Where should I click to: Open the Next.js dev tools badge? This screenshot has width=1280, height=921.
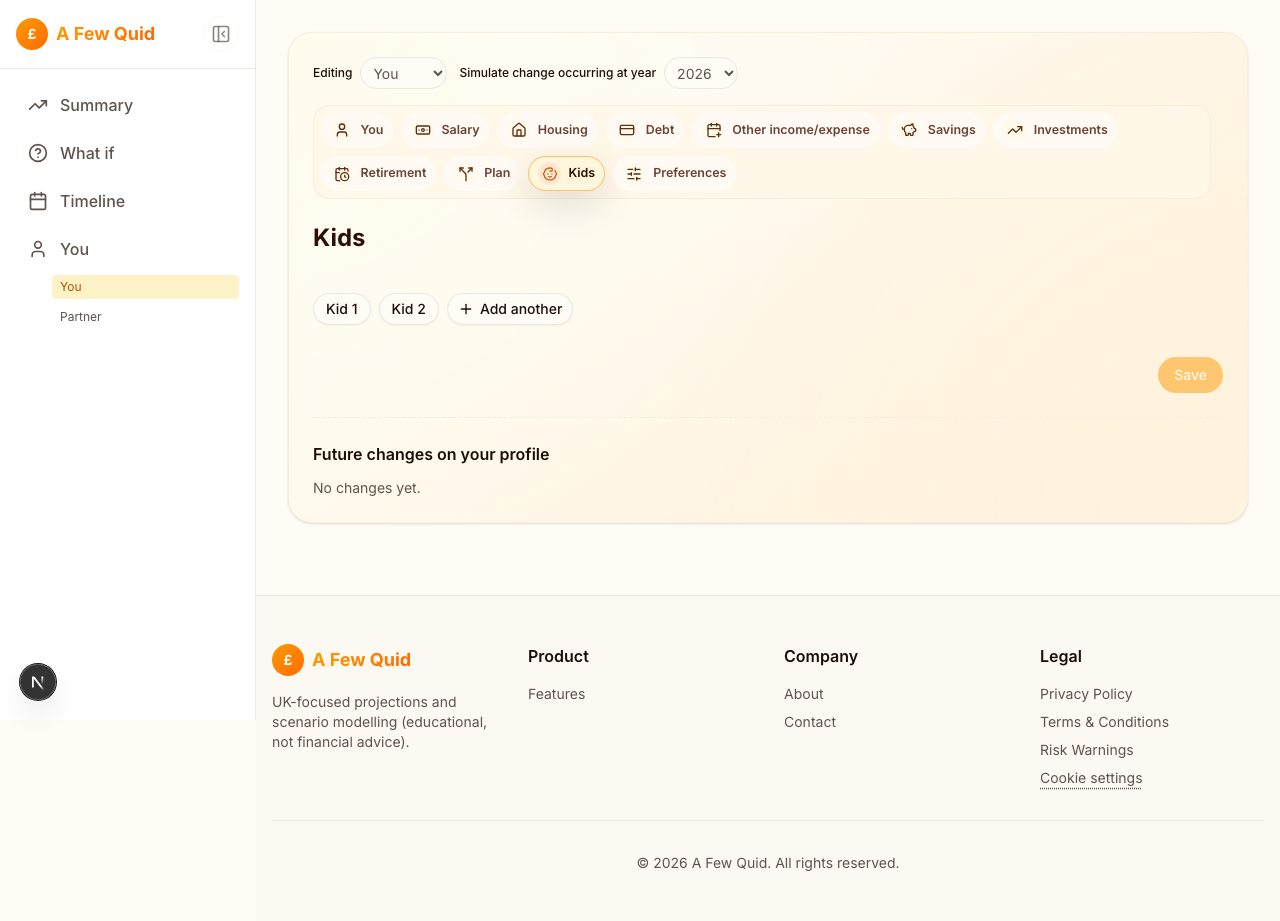click(x=38, y=682)
